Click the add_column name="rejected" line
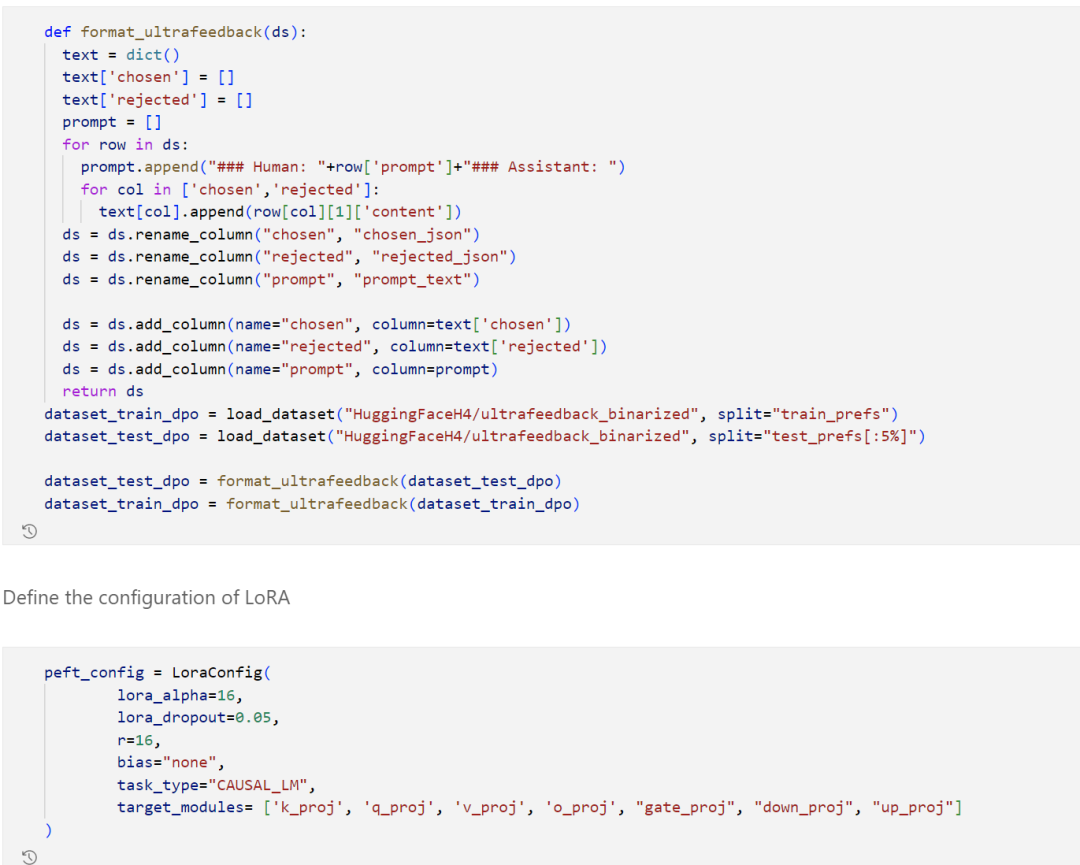The height and width of the screenshot is (865, 1080). (x=335, y=346)
